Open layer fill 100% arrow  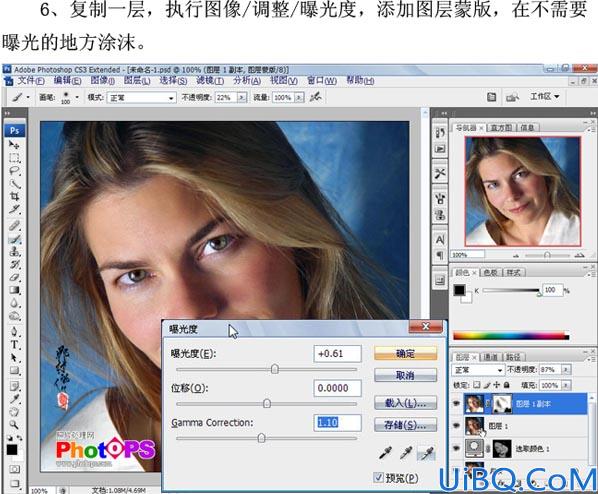coord(566,385)
